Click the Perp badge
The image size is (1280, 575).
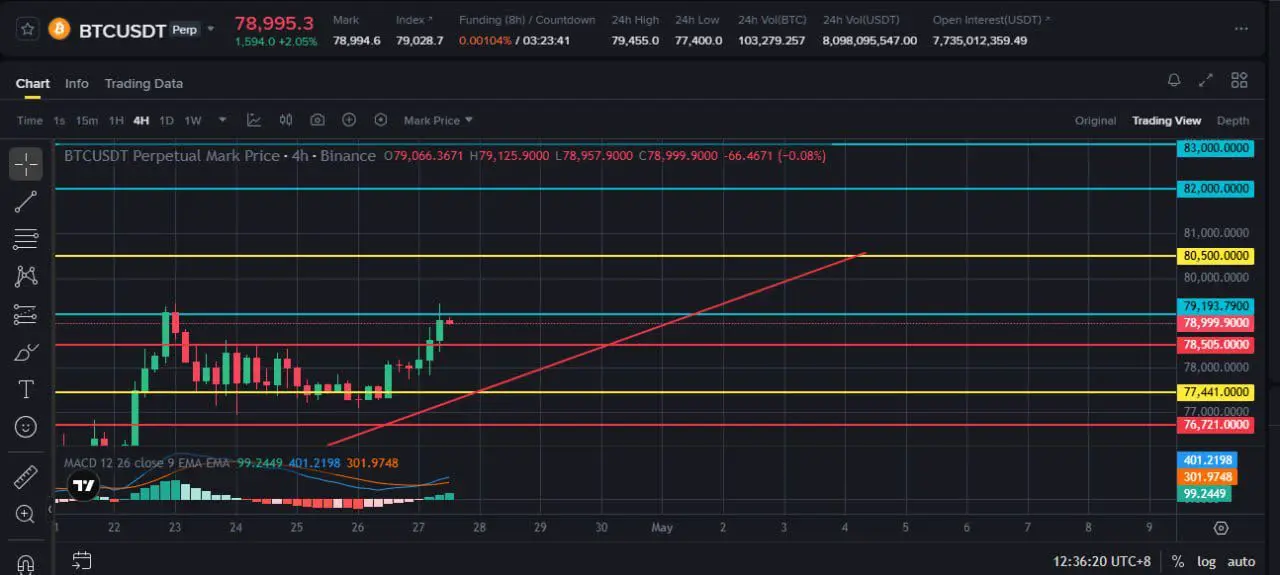click(184, 30)
